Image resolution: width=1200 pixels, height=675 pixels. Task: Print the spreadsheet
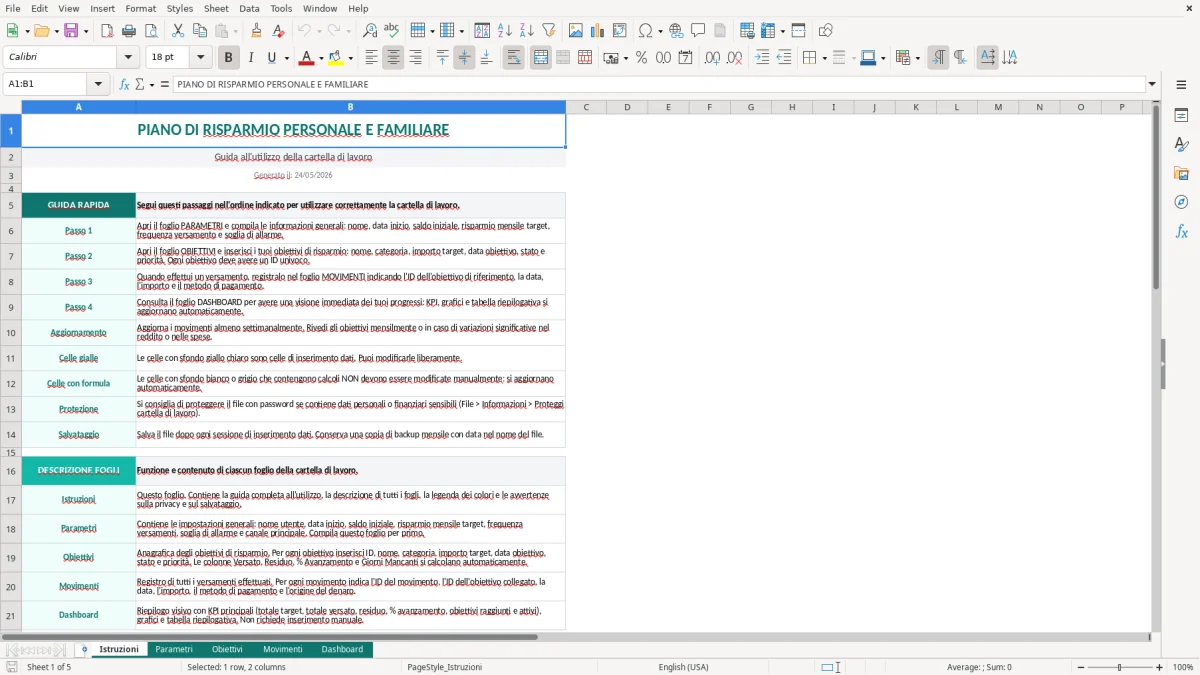click(x=129, y=31)
